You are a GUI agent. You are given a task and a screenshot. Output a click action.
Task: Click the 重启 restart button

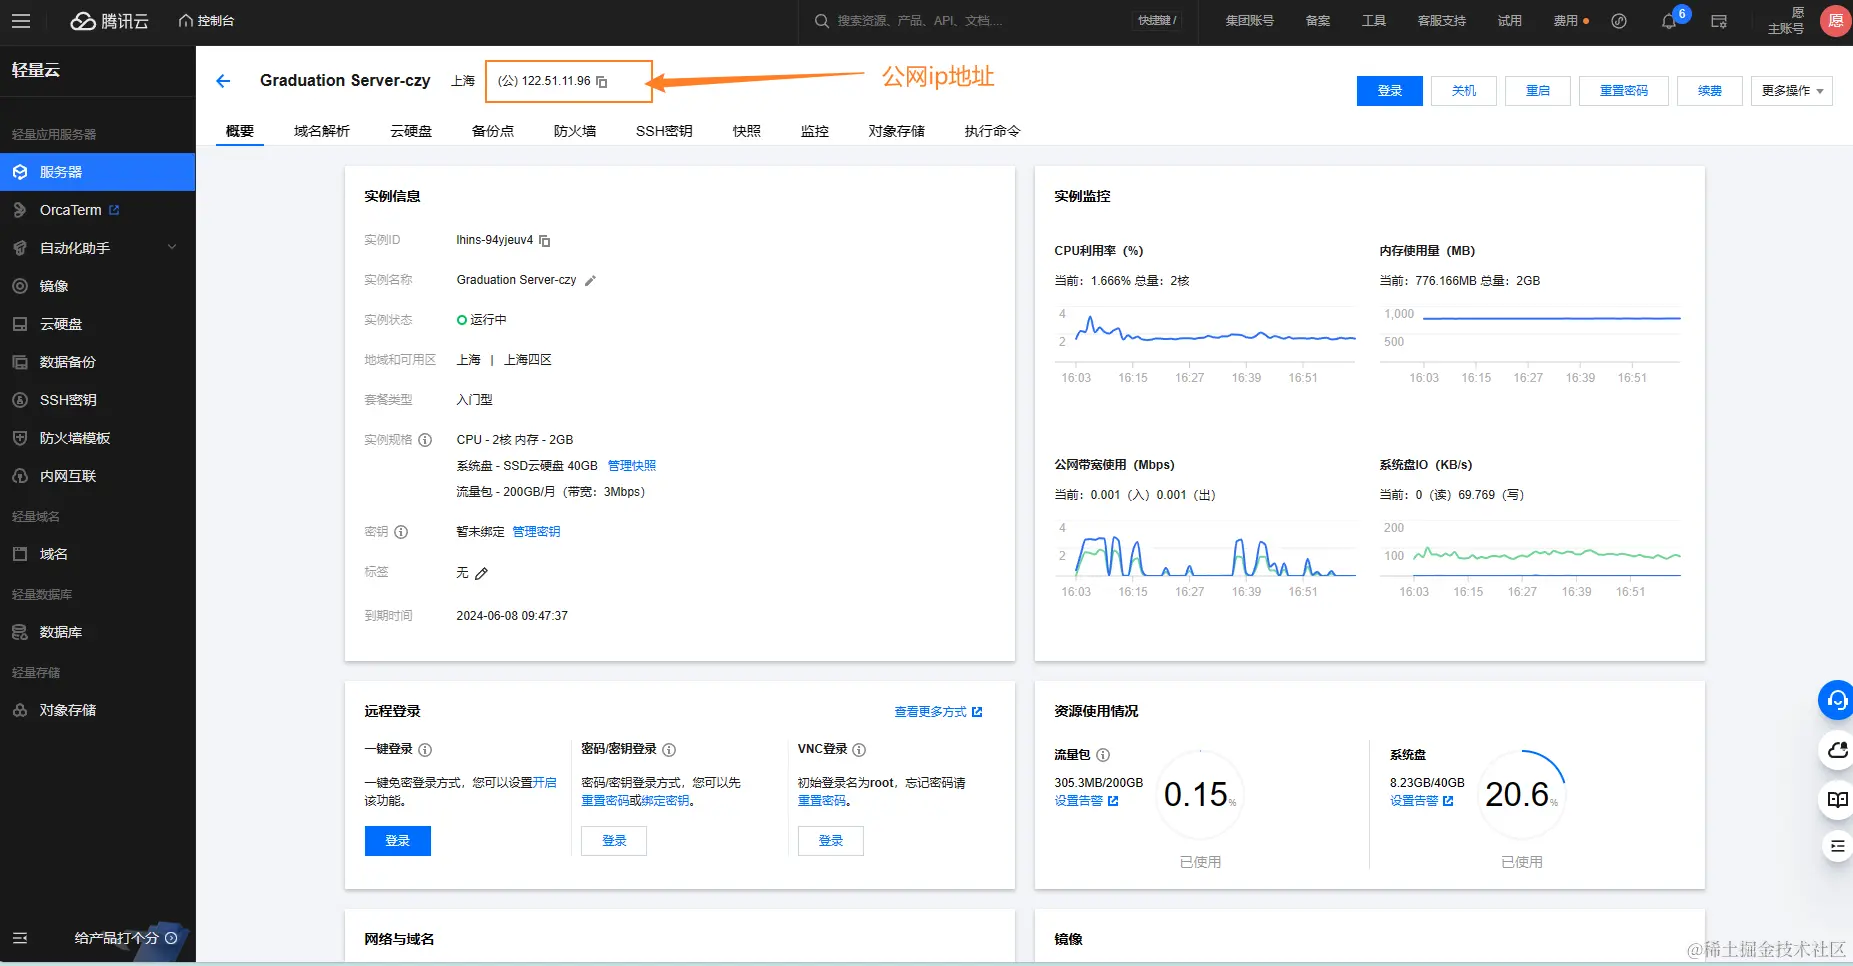[1538, 91]
